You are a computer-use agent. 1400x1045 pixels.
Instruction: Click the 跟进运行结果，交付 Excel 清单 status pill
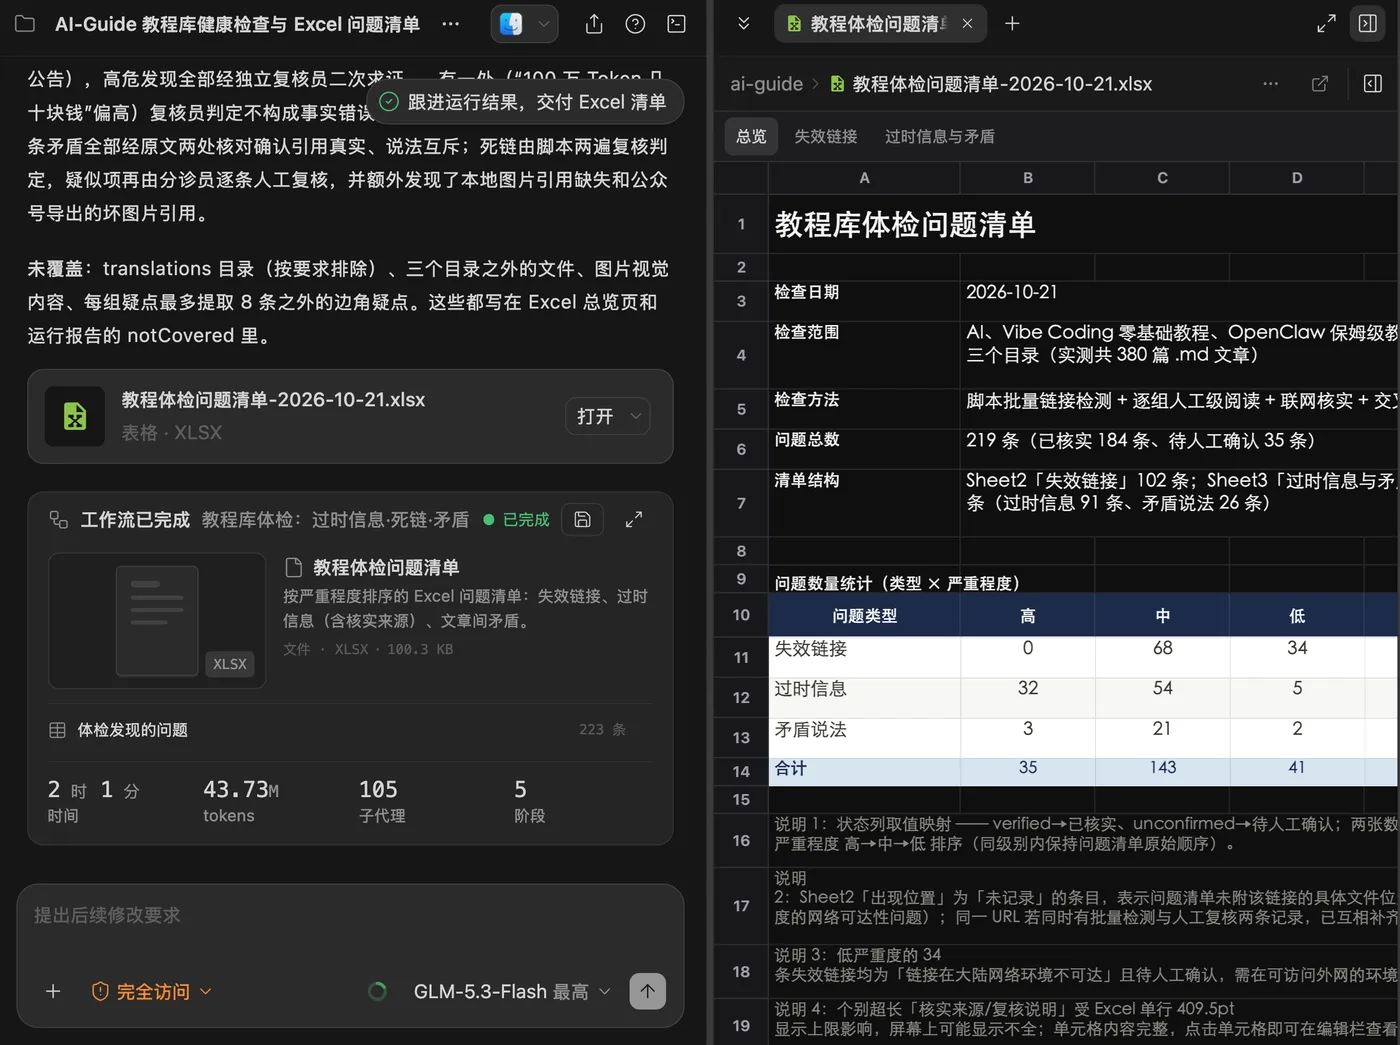pos(525,102)
